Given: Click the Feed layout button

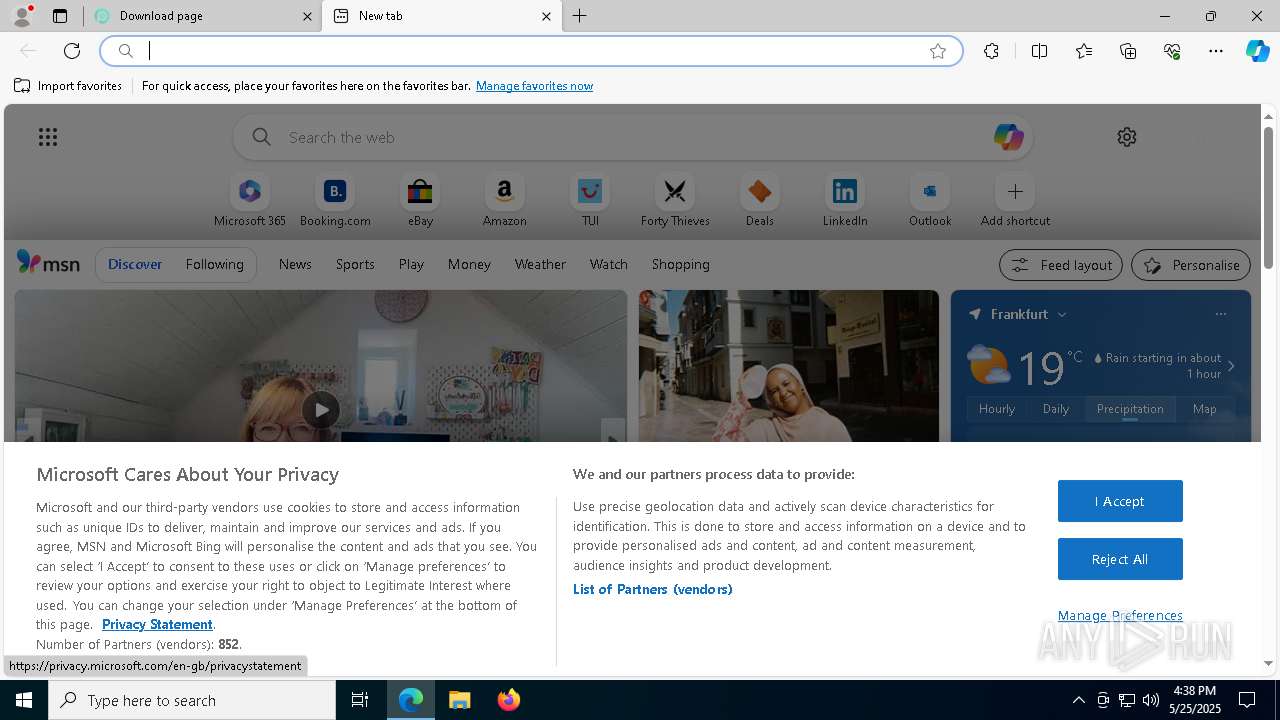Looking at the screenshot, I should point(1061,265).
